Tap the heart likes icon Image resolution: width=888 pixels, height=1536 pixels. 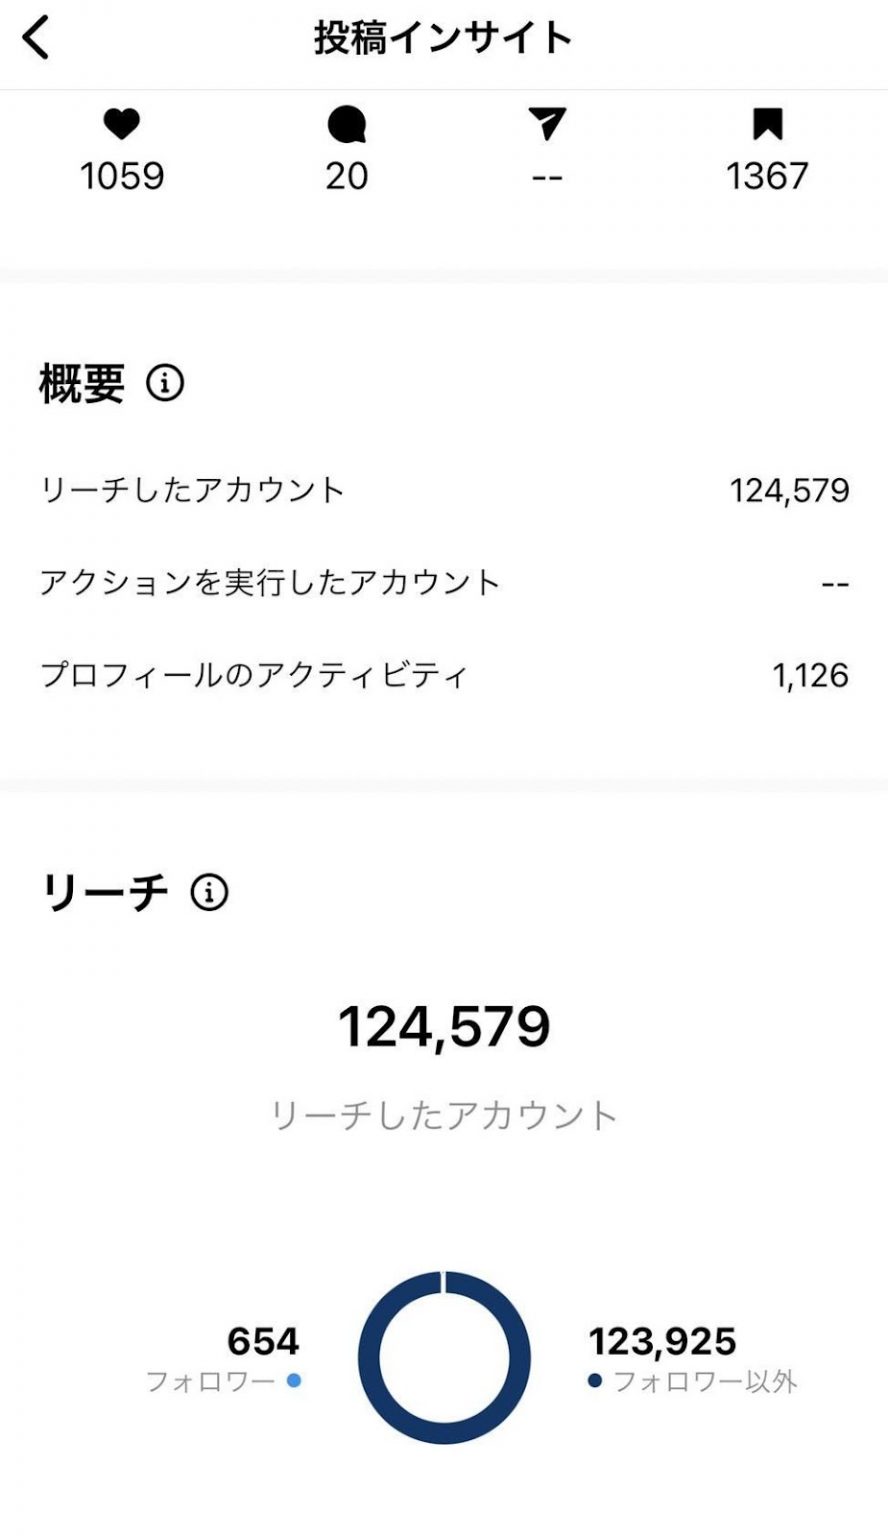click(121, 125)
